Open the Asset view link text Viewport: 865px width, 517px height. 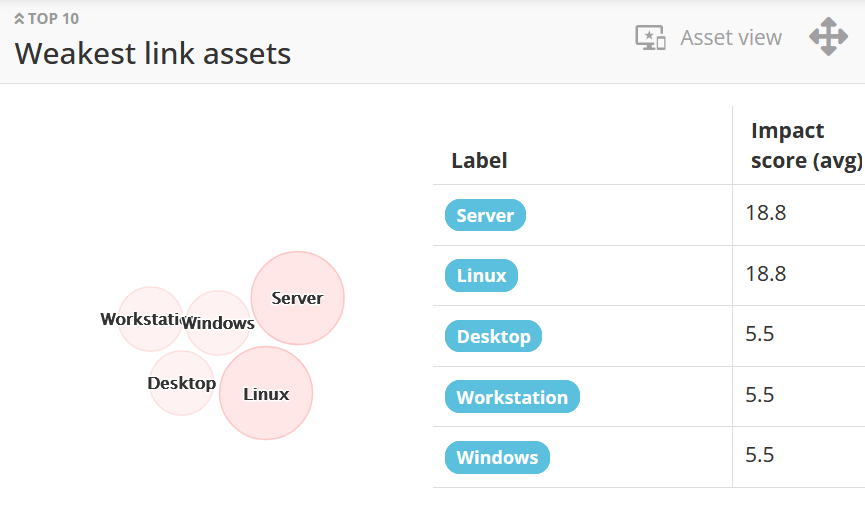click(x=731, y=38)
